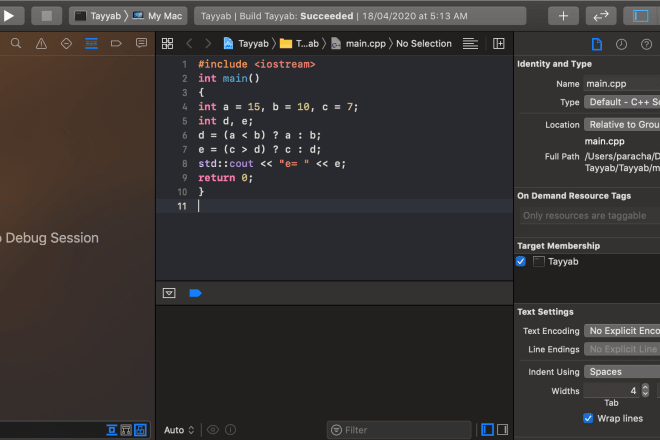The width and height of the screenshot is (660, 440).
Task: Select the Debug navigator icon
Action: point(91,43)
